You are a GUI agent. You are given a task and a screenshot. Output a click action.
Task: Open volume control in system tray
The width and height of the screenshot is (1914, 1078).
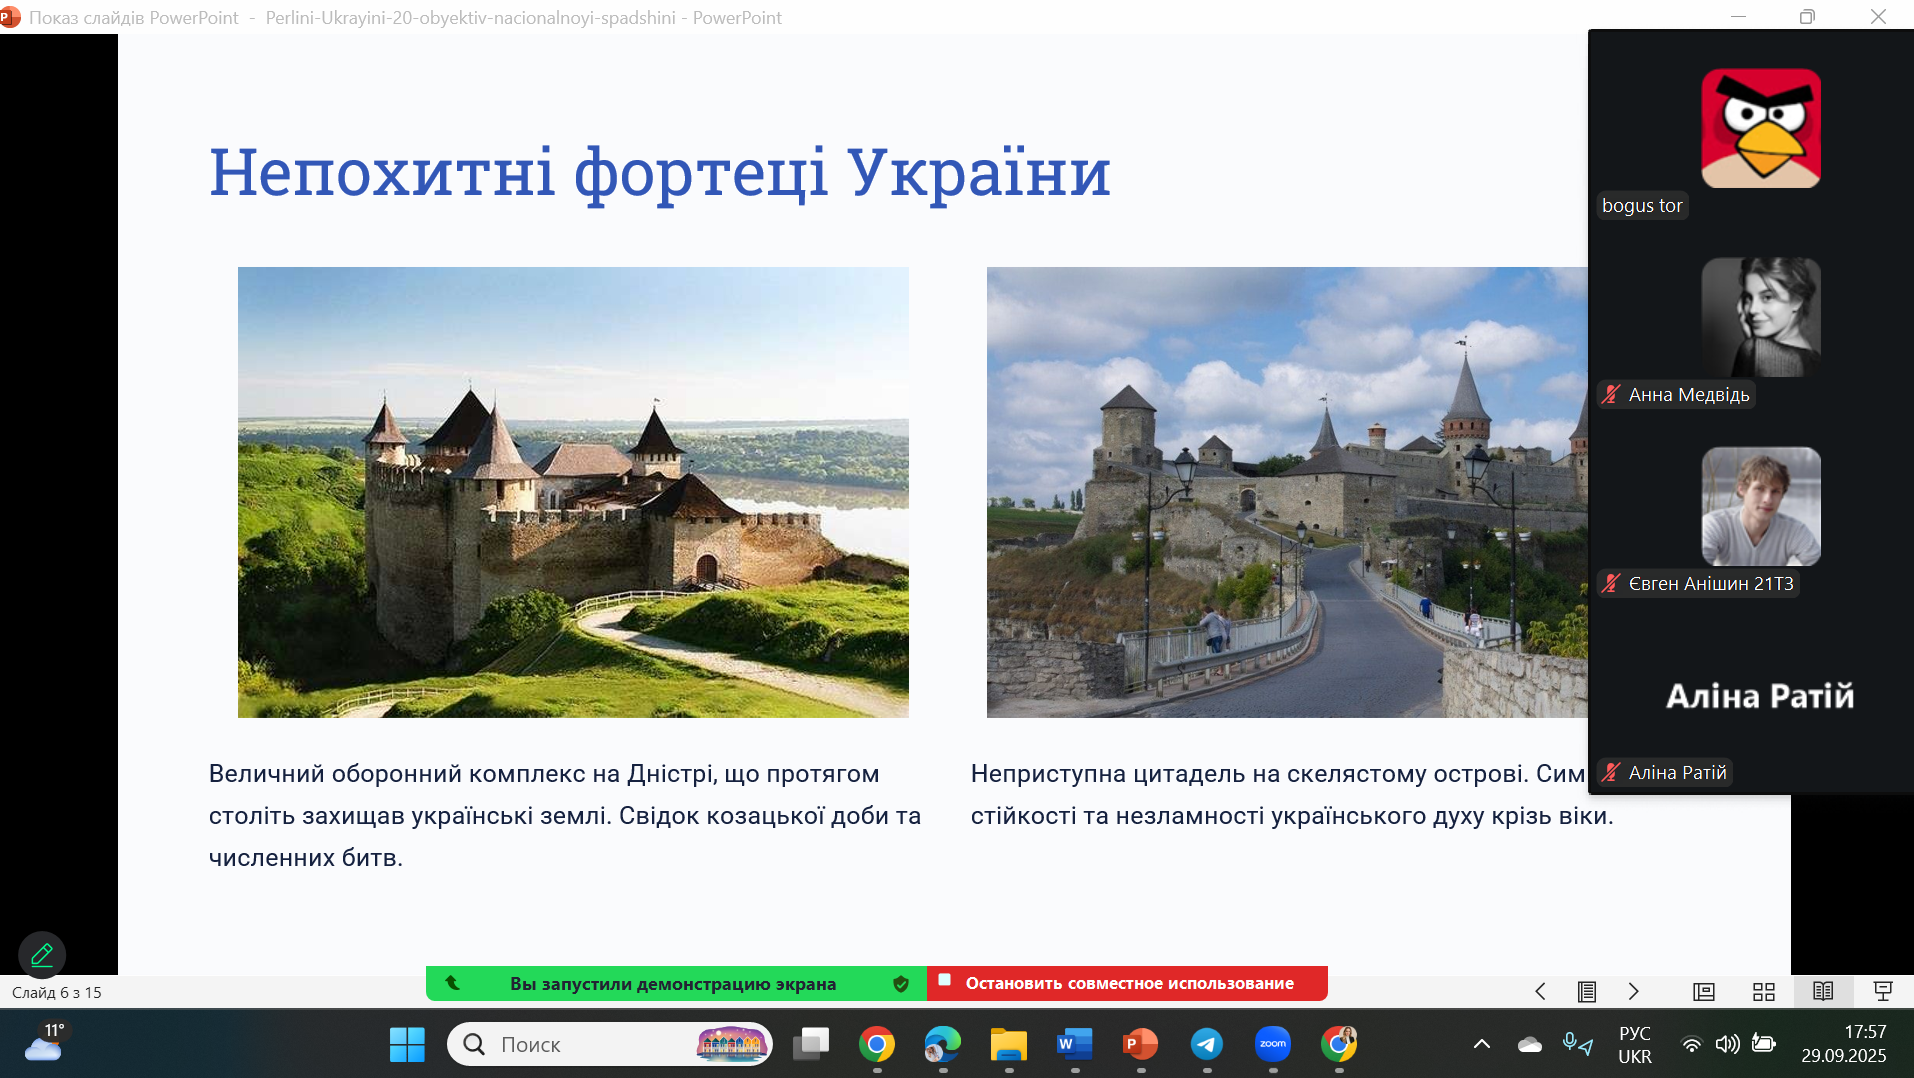(x=1727, y=1044)
